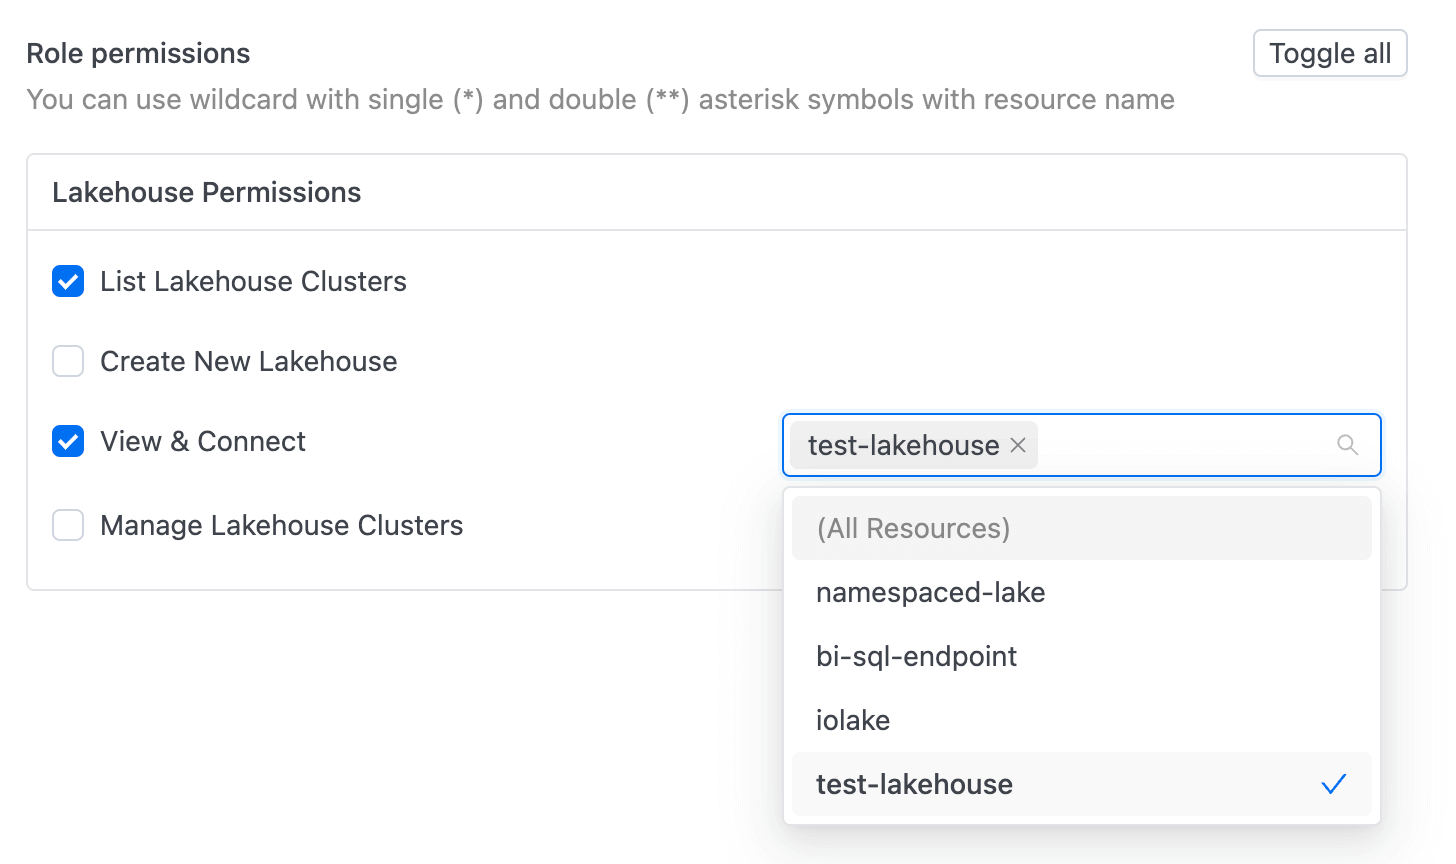Screen dimensions: 1456x864
Task: Select iolake from the dropdown list
Action: (x=1081, y=720)
